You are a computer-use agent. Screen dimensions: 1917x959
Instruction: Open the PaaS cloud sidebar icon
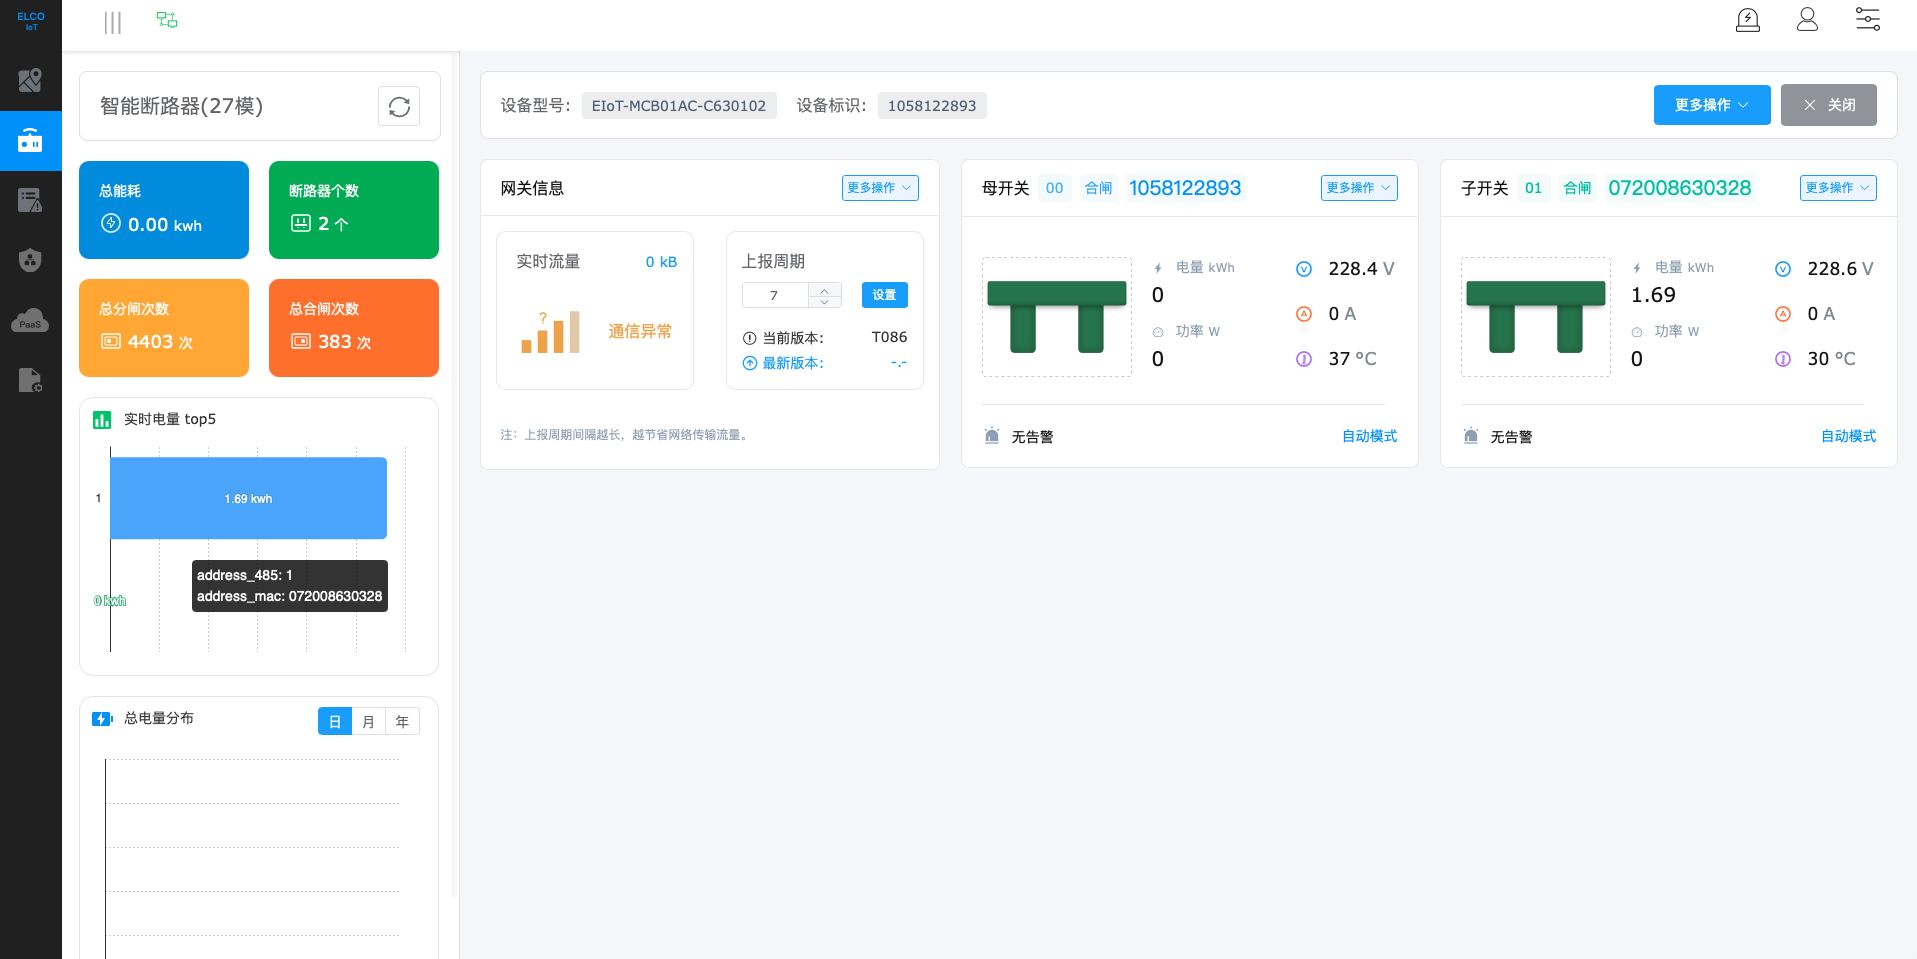[30, 321]
